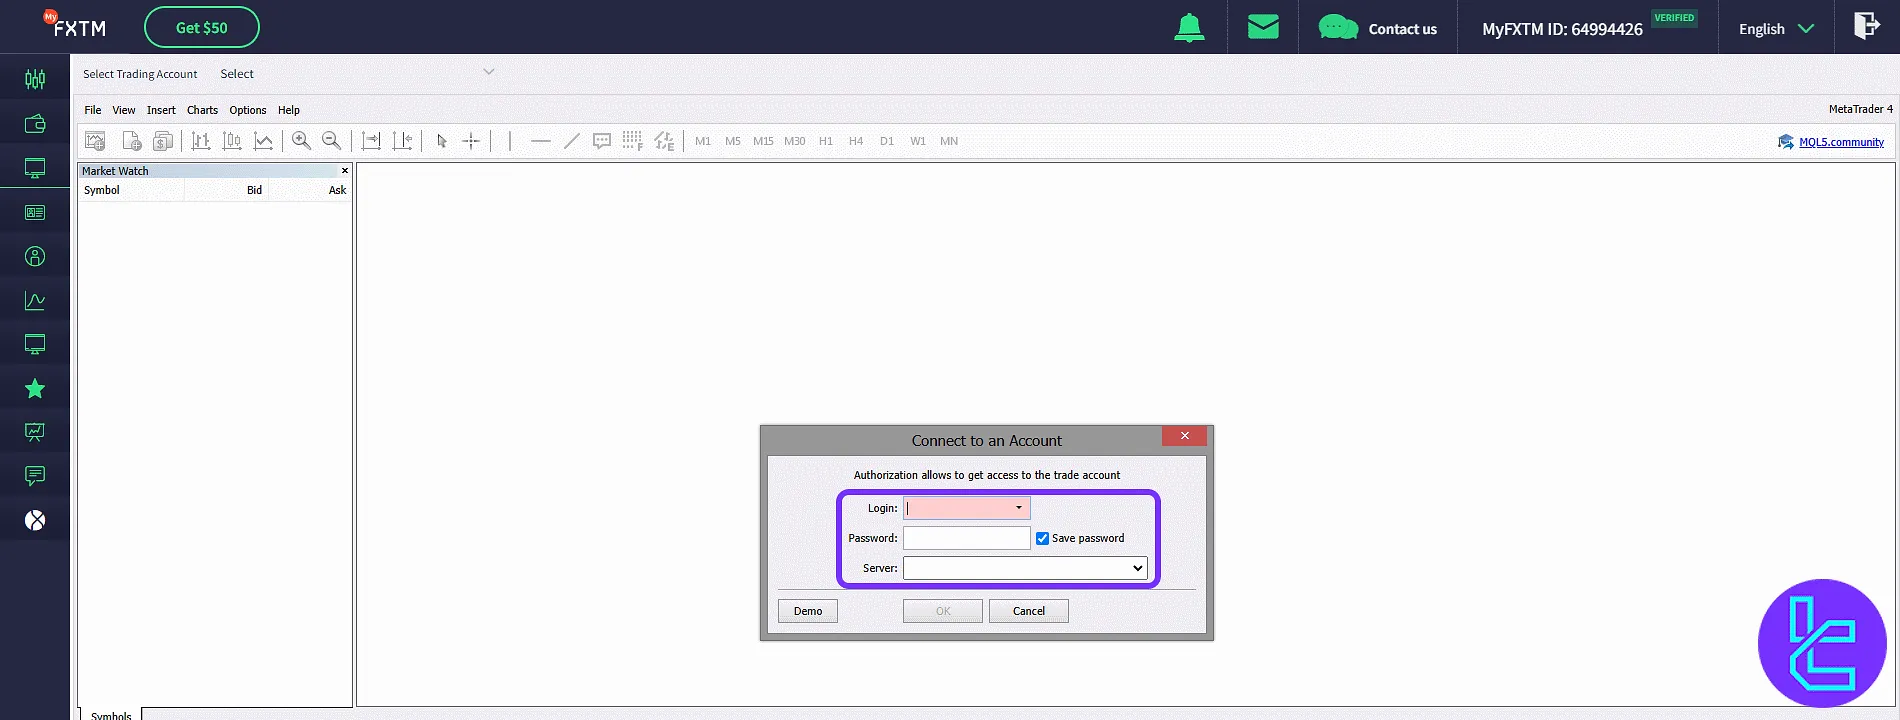
Task: Expand the Server dropdown
Action: 1137,568
